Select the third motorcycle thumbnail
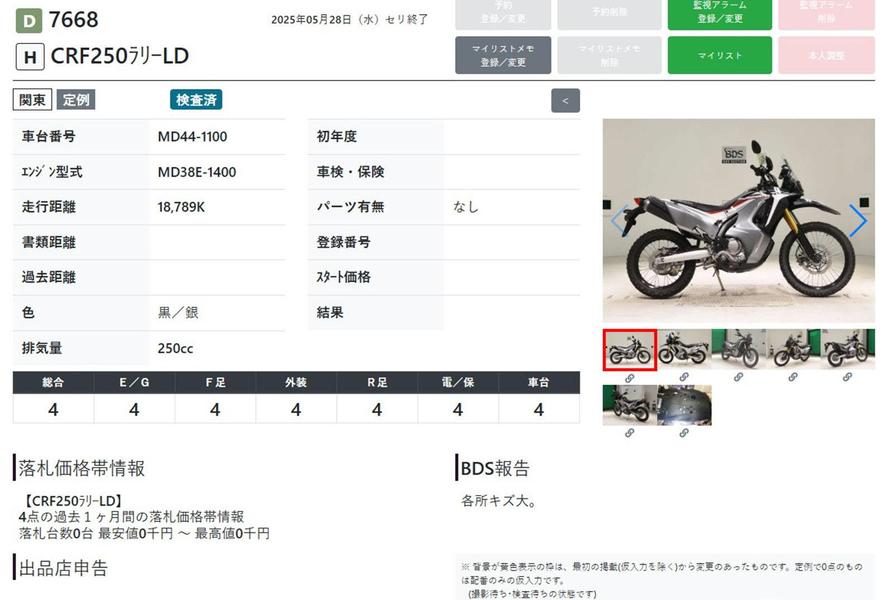 tap(738, 350)
